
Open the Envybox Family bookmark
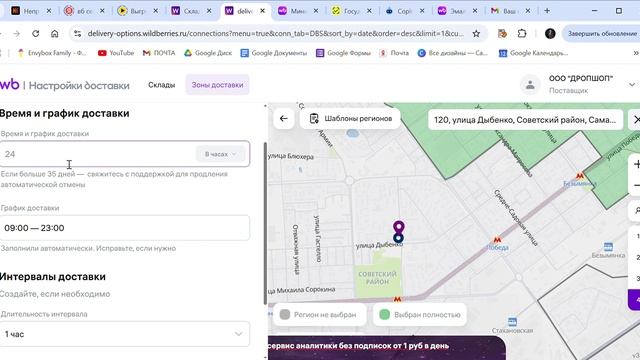52,53
